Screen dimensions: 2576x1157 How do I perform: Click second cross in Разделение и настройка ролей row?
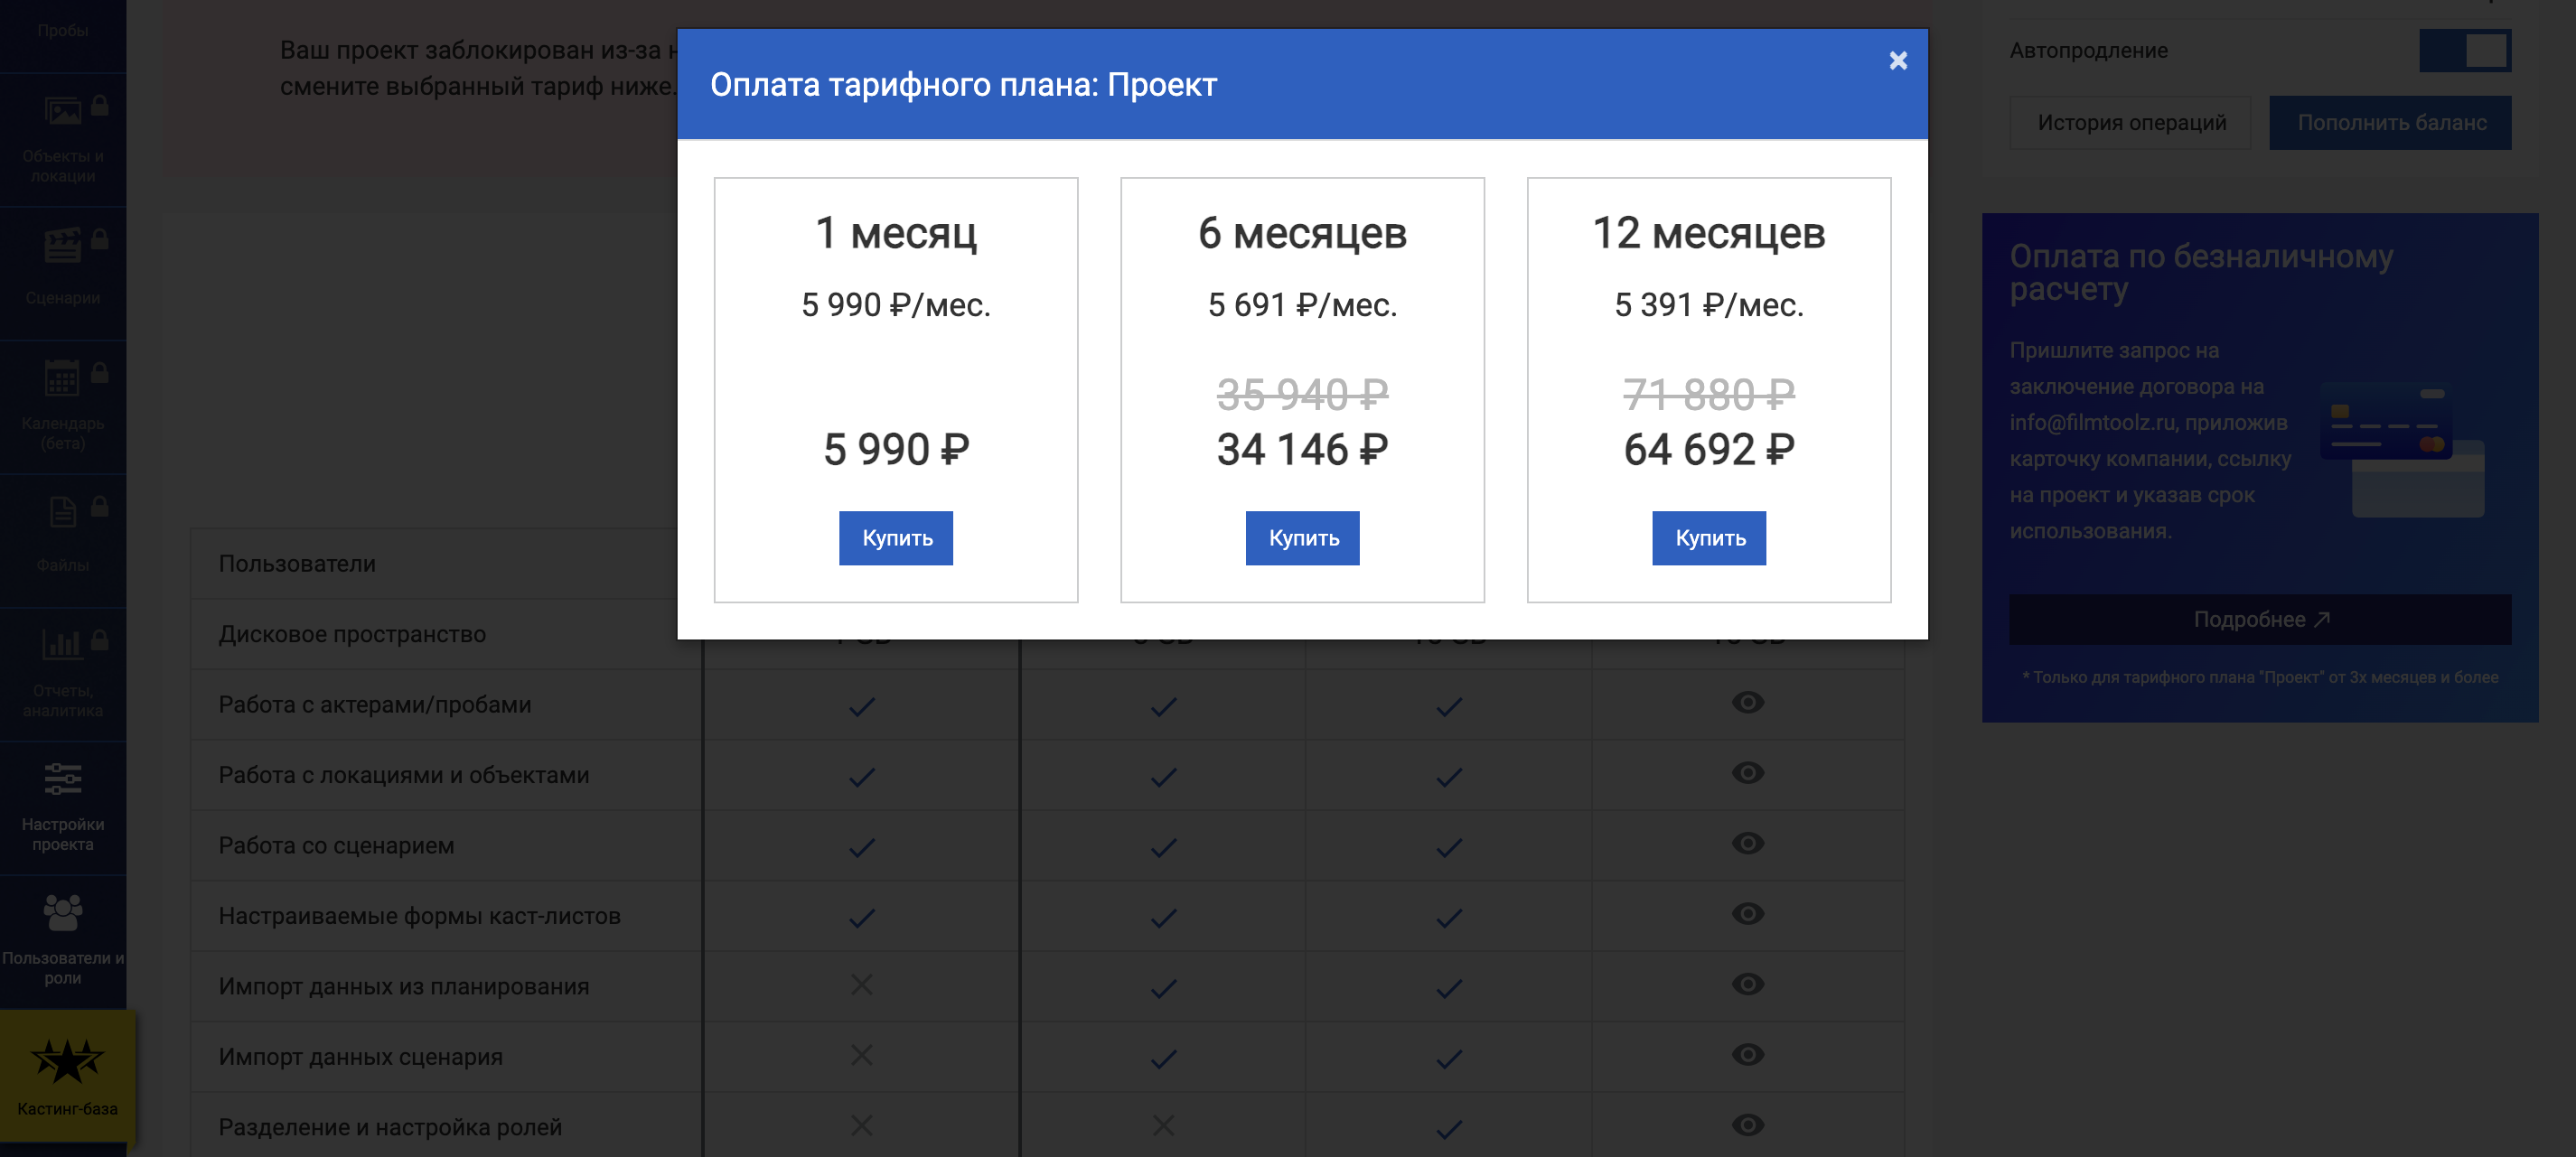coord(1163,1126)
